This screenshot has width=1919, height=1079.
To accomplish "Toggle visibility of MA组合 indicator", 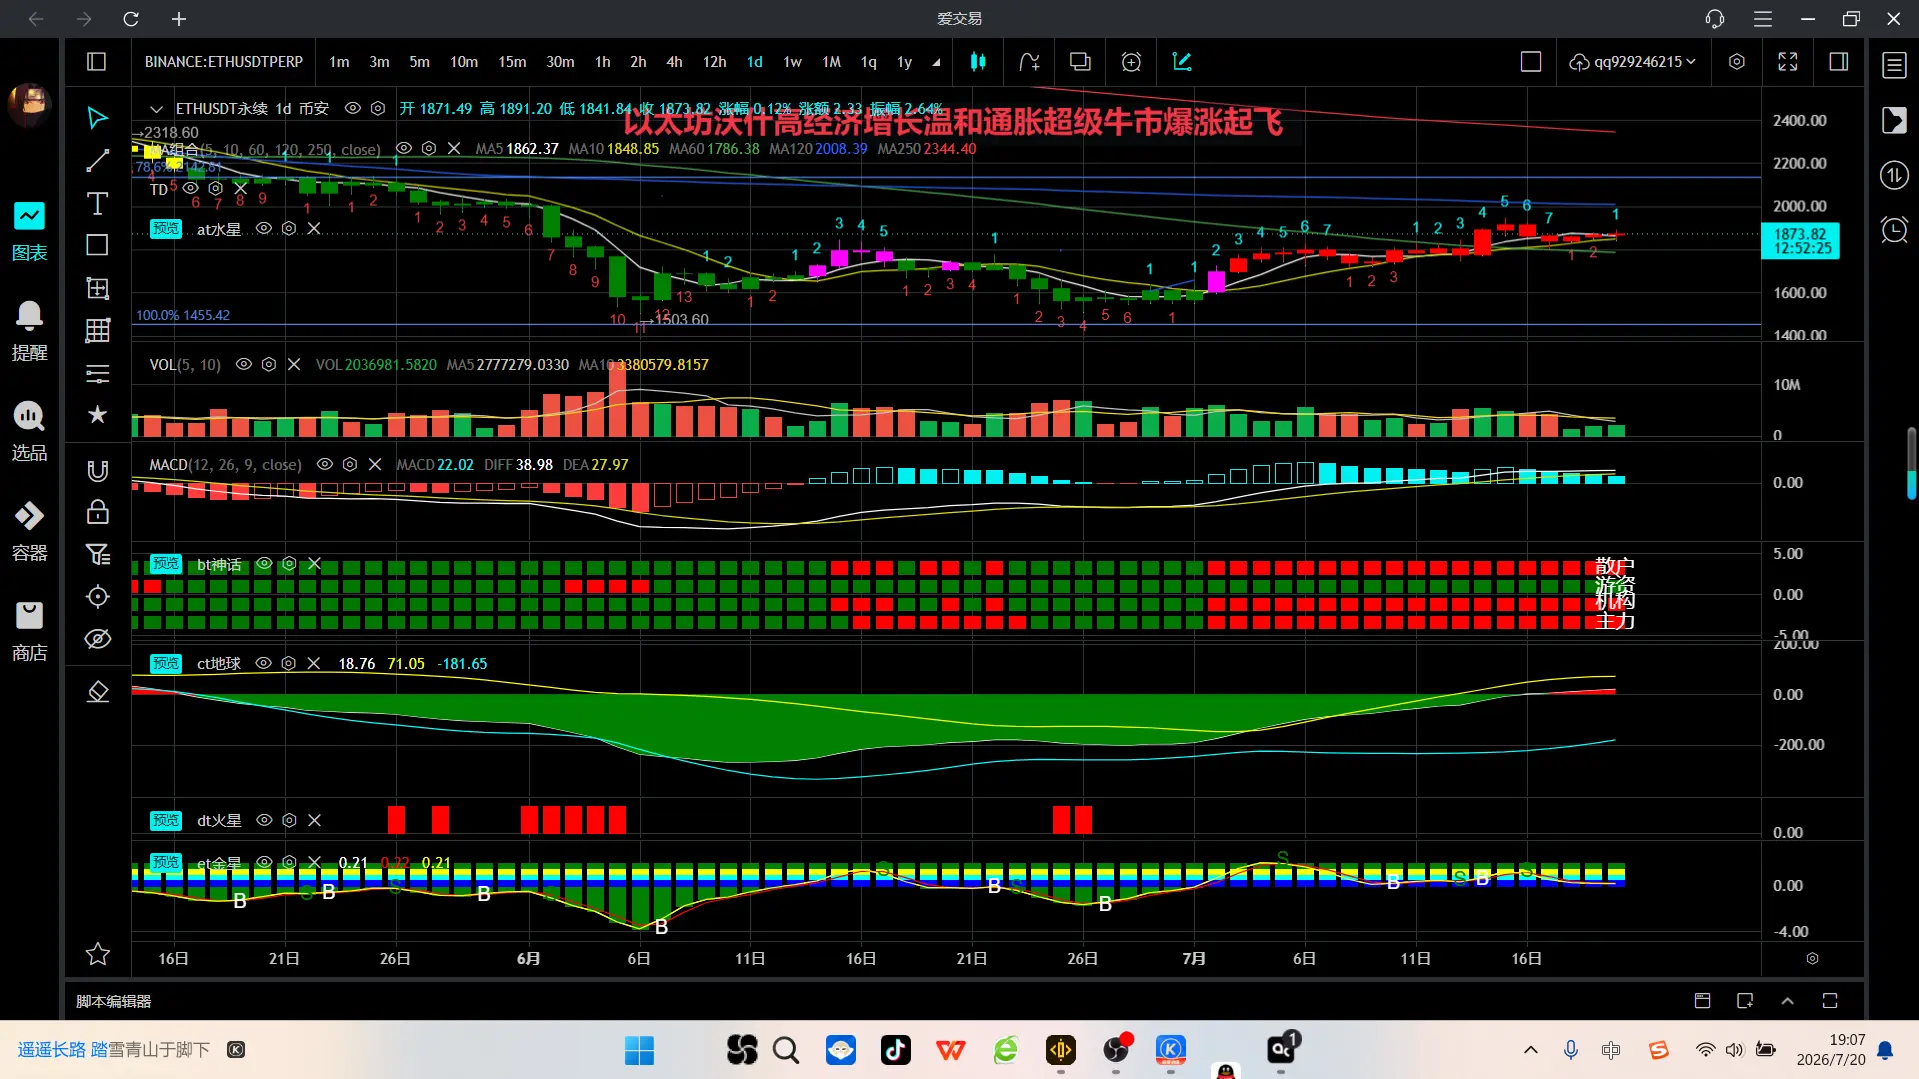I will pyautogui.click(x=404, y=148).
